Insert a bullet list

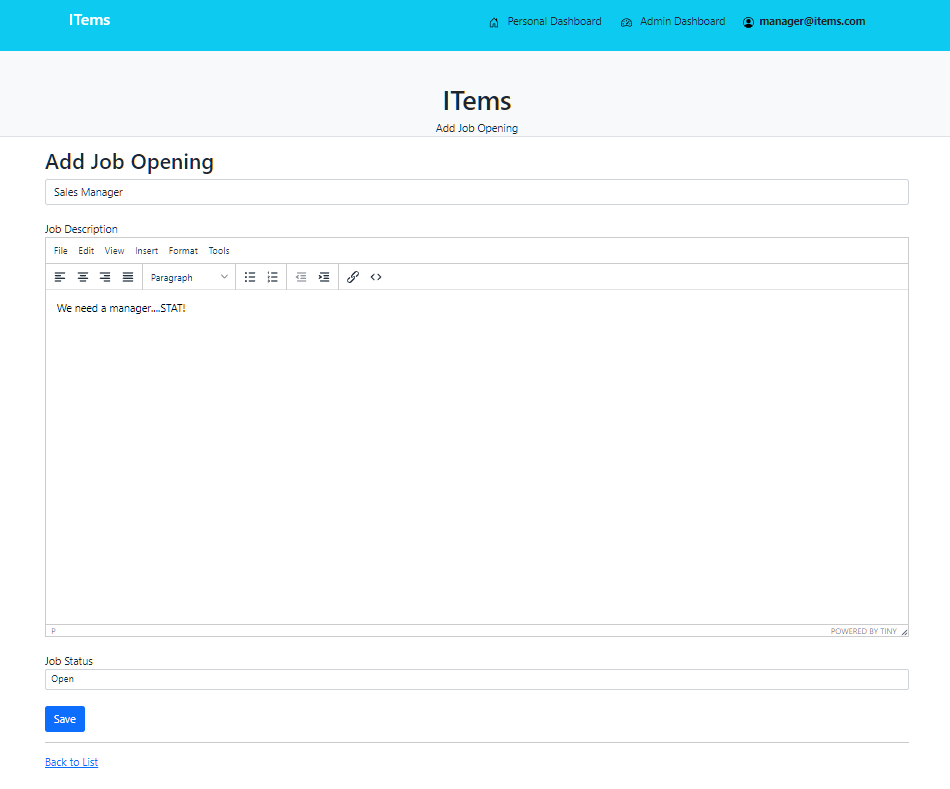pos(250,277)
